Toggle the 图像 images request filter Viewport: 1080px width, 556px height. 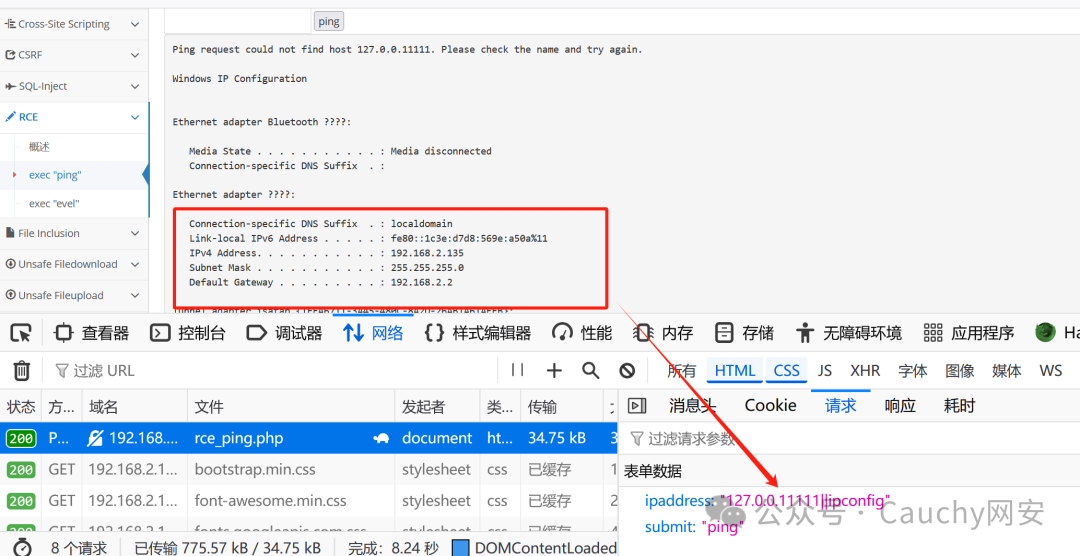(959, 371)
